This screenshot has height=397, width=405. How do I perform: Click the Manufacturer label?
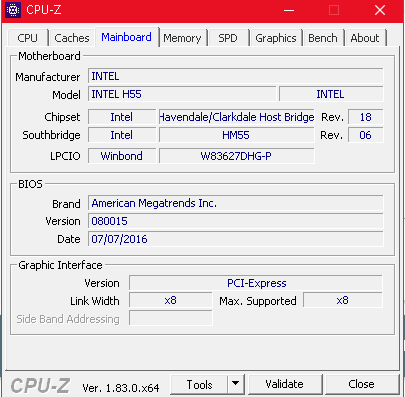point(48,77)
